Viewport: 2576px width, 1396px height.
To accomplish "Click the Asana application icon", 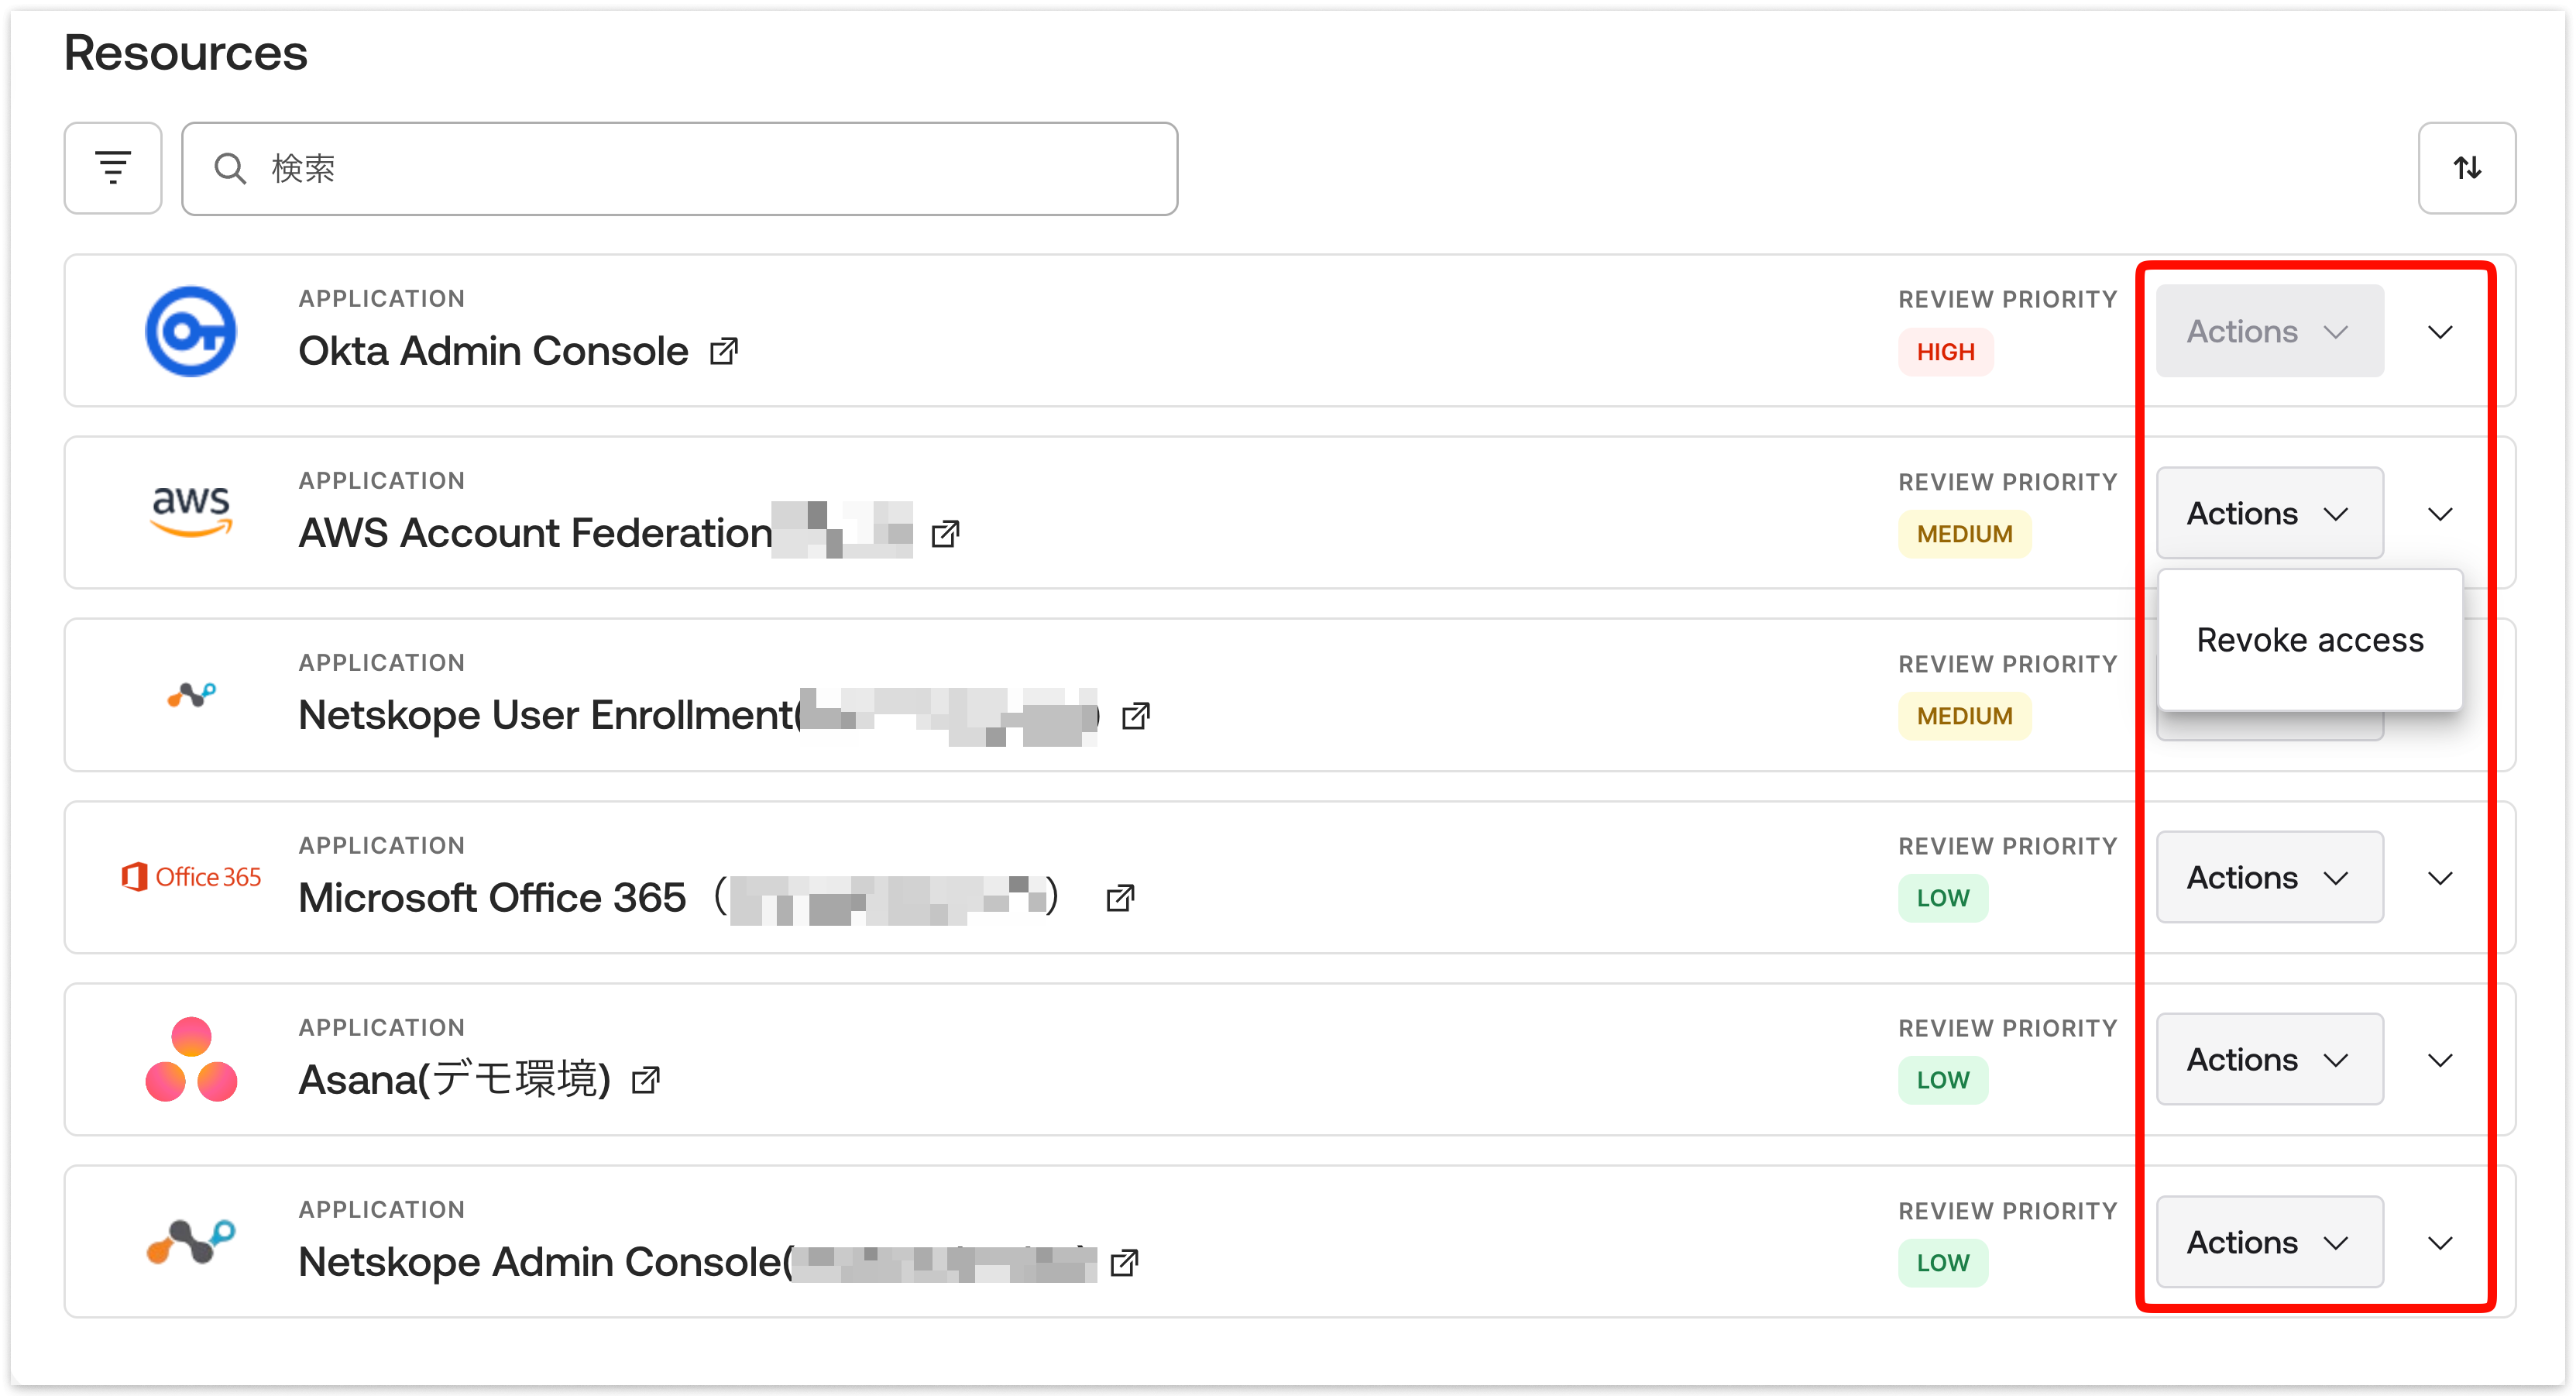I will [191, 1058].
